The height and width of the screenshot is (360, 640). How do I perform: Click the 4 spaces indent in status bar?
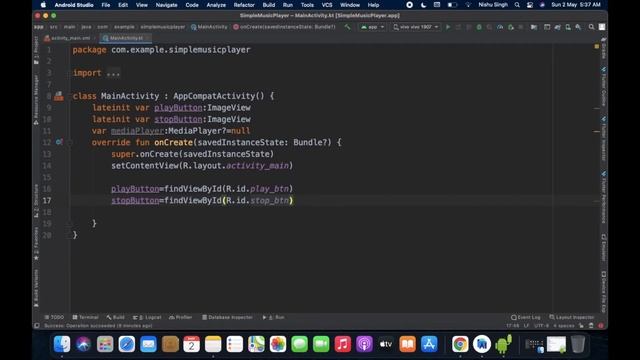pos(564,326)
